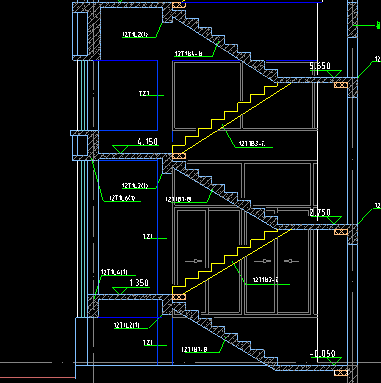Image resolution: width=381 pixels, height=383 pixels.
Task: Select the orange beam block at 4.150 landing
Action: 179,156
